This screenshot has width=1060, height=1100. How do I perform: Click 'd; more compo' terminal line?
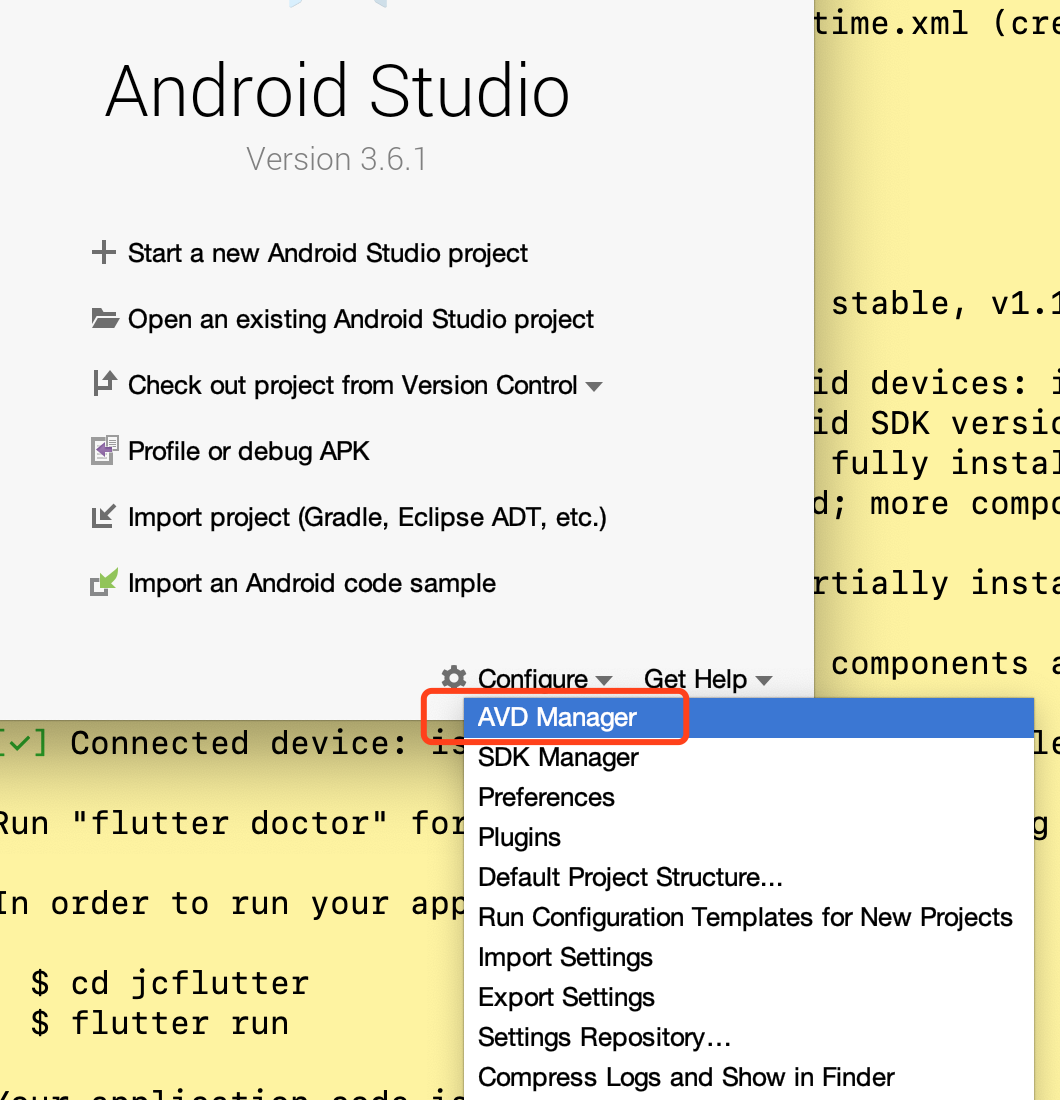(x=937, y=504)
